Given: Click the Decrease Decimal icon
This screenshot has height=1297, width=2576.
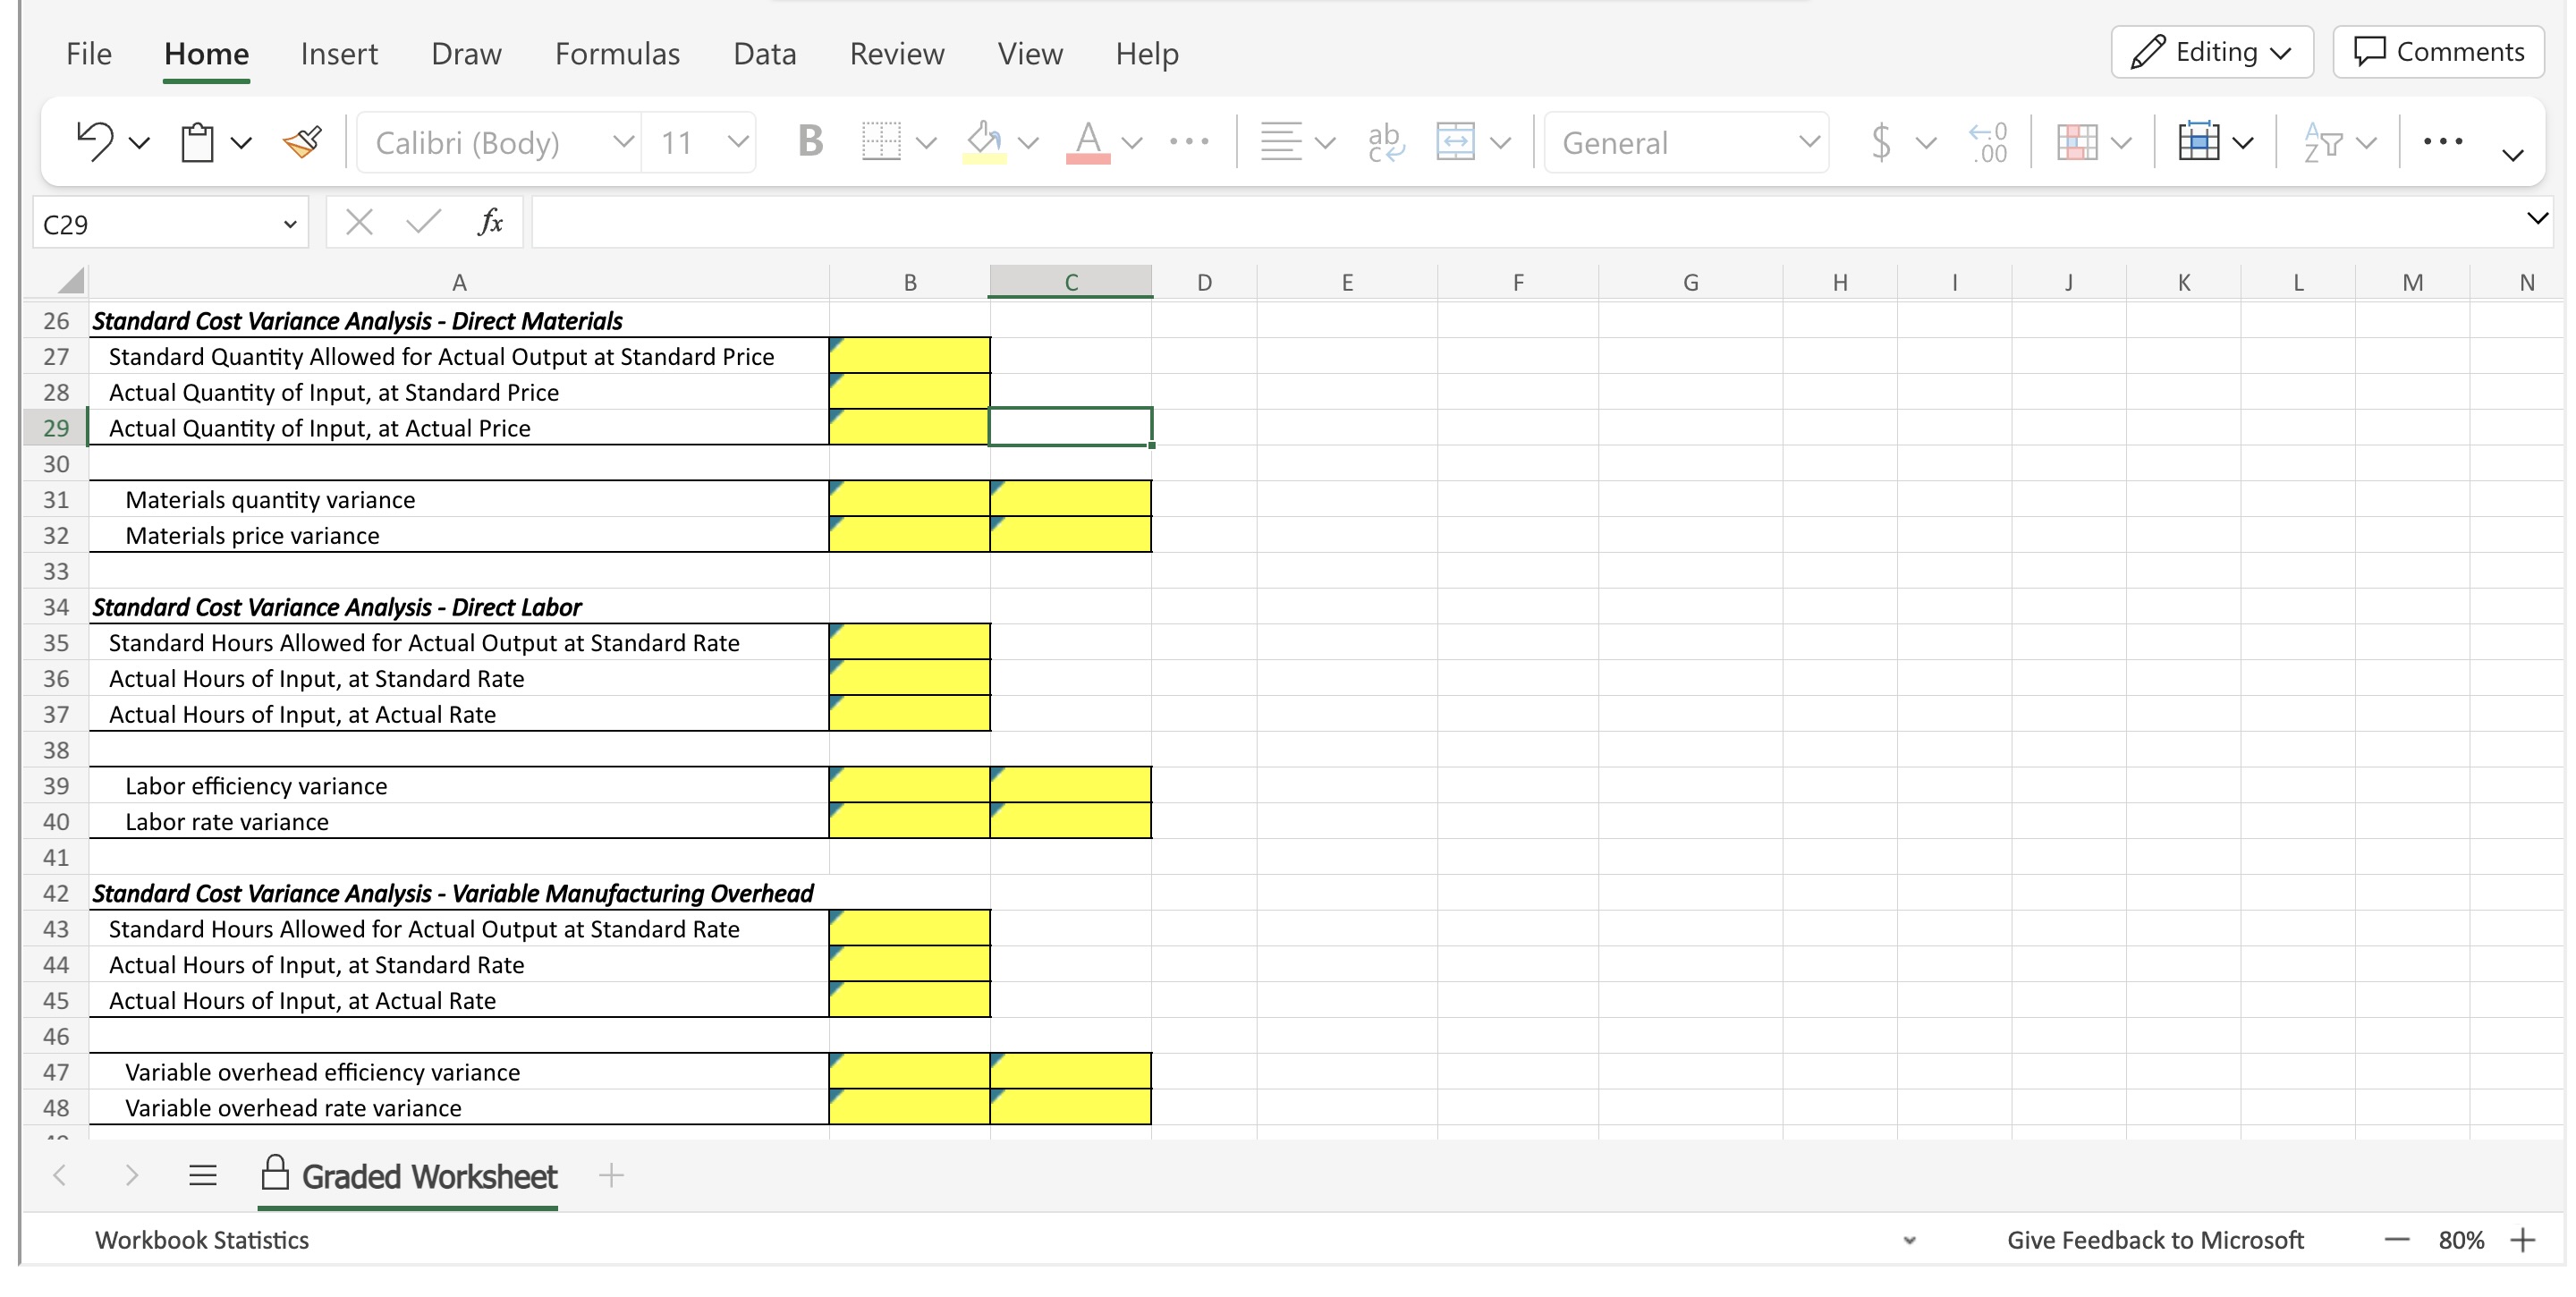Looking at the screenshot, I should [1988, 142].
